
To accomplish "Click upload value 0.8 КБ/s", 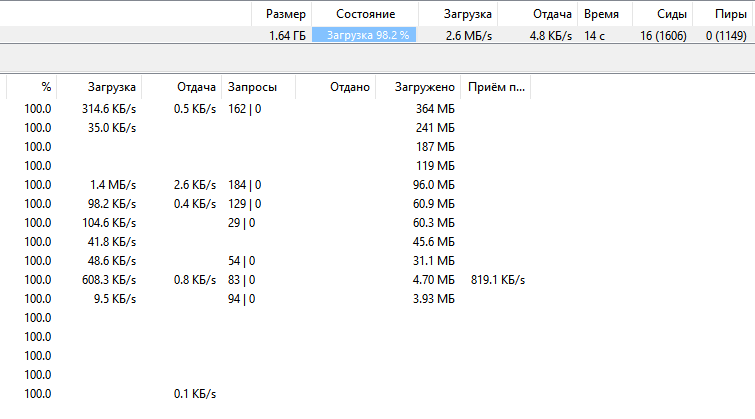I will [x=195, y=280].
